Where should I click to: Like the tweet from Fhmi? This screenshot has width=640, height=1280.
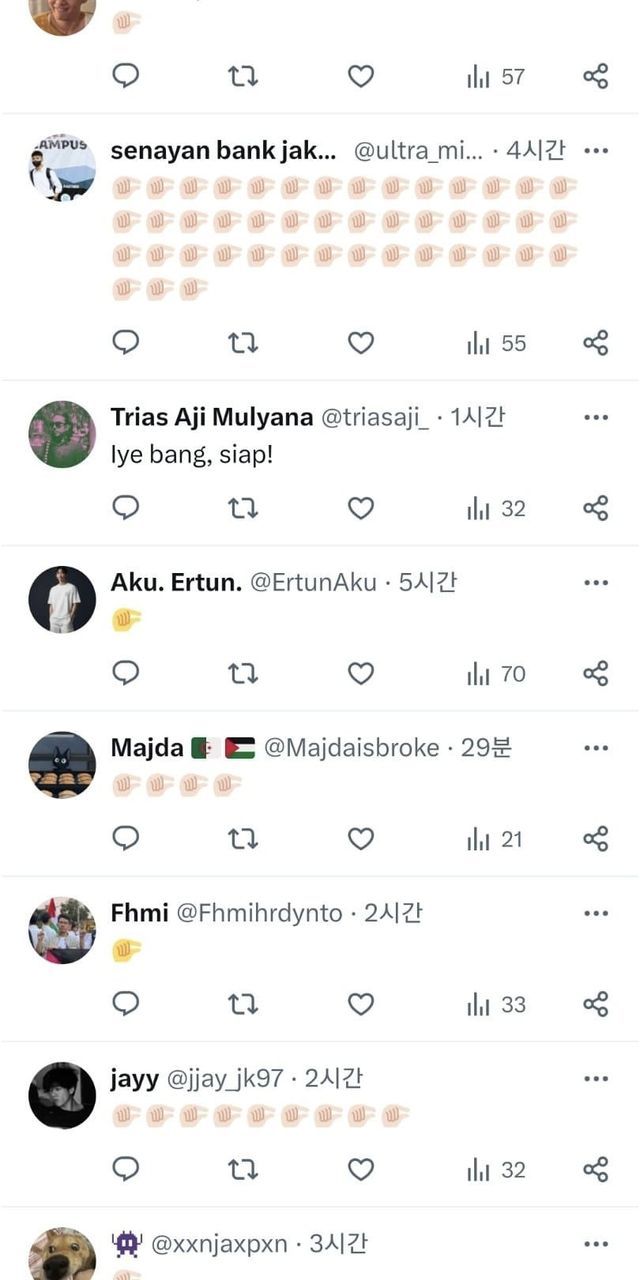pyautogui.click(x=360, y=1004)
